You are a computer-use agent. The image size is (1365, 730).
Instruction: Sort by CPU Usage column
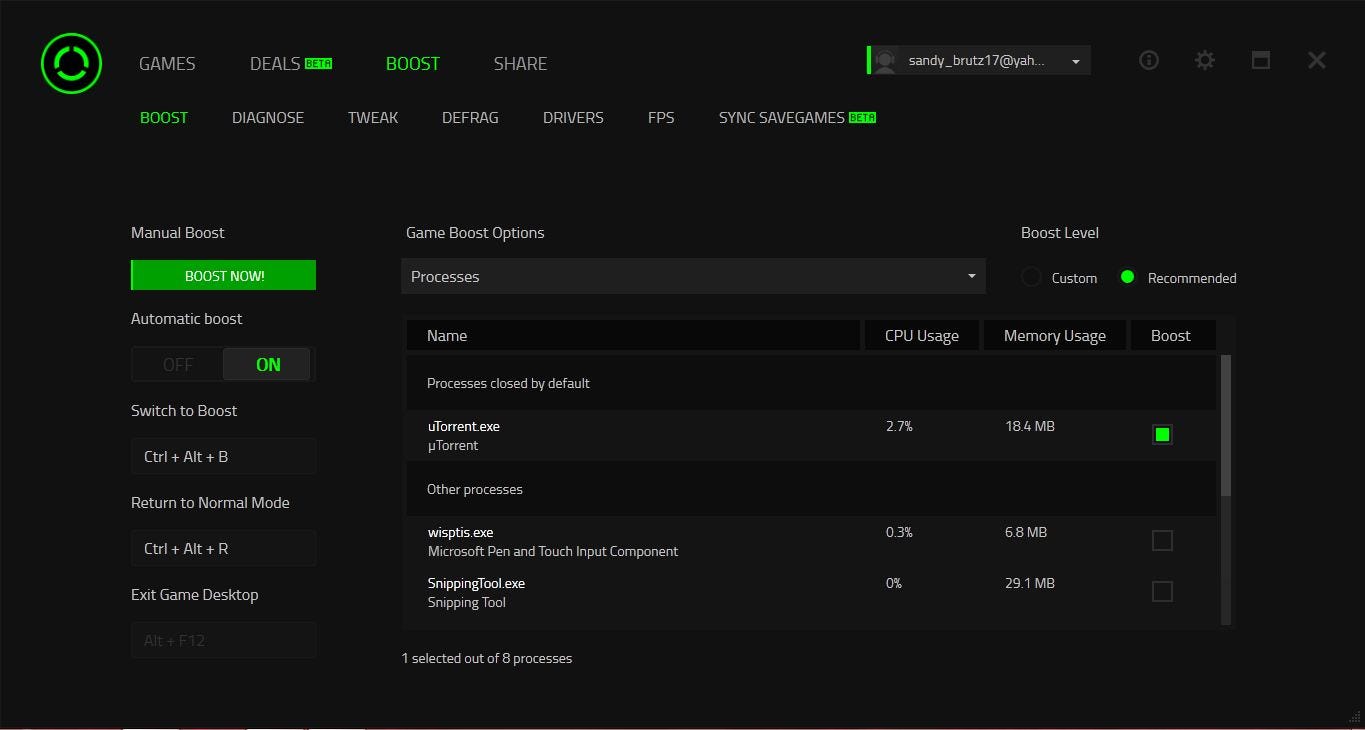click(x=922, y=335)
